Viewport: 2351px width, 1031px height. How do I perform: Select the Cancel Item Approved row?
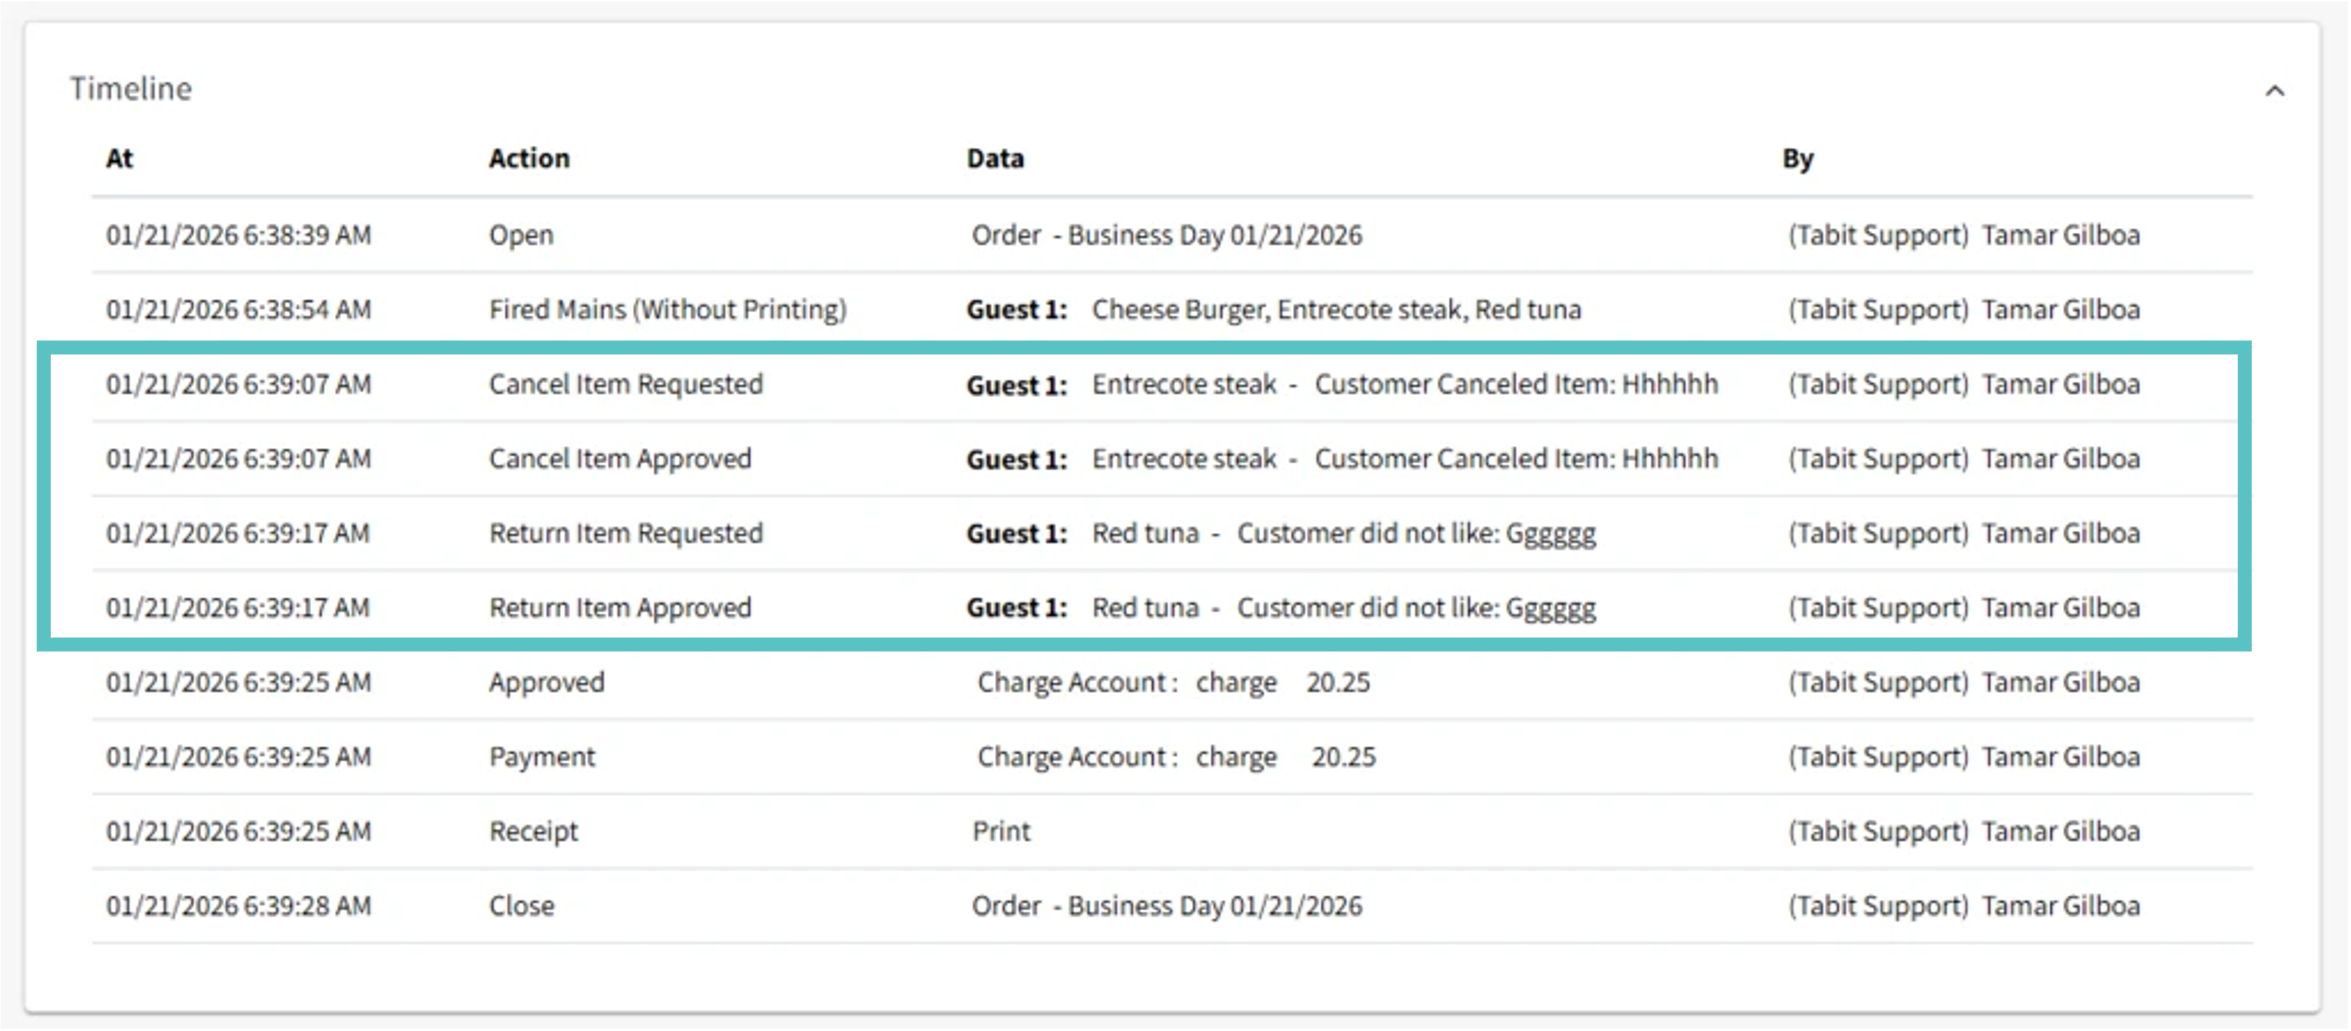click(620, 459)
